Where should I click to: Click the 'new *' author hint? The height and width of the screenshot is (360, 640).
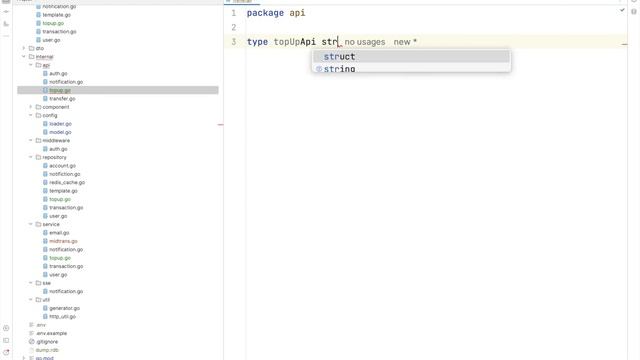(405, 42)
